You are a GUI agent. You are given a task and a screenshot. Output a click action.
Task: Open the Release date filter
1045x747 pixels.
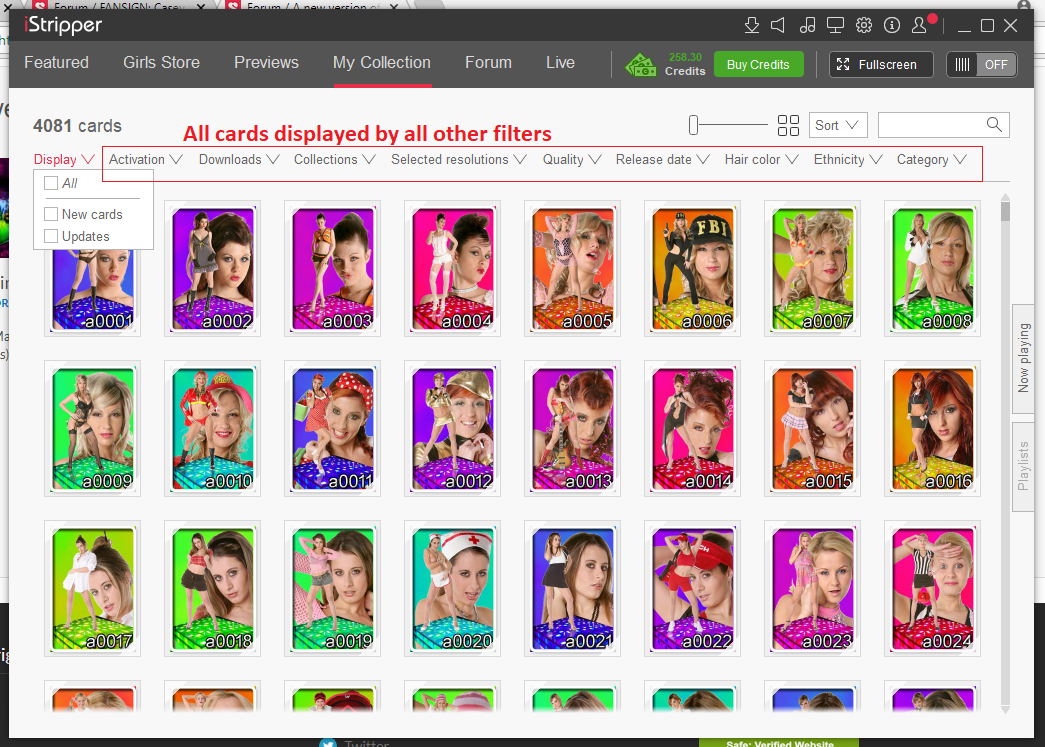pyautogui.click(x=662, y=160)
